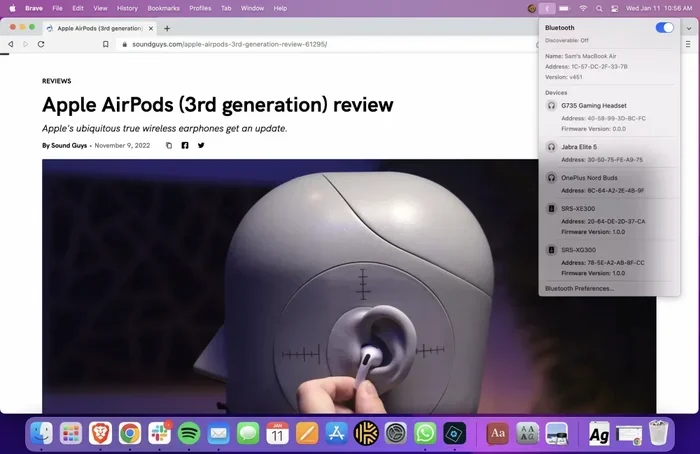This screenshot has width=700, height=454.
Task: Open WhatsApp from the dock
Action: pyautogui.click(x=425, y=433)
